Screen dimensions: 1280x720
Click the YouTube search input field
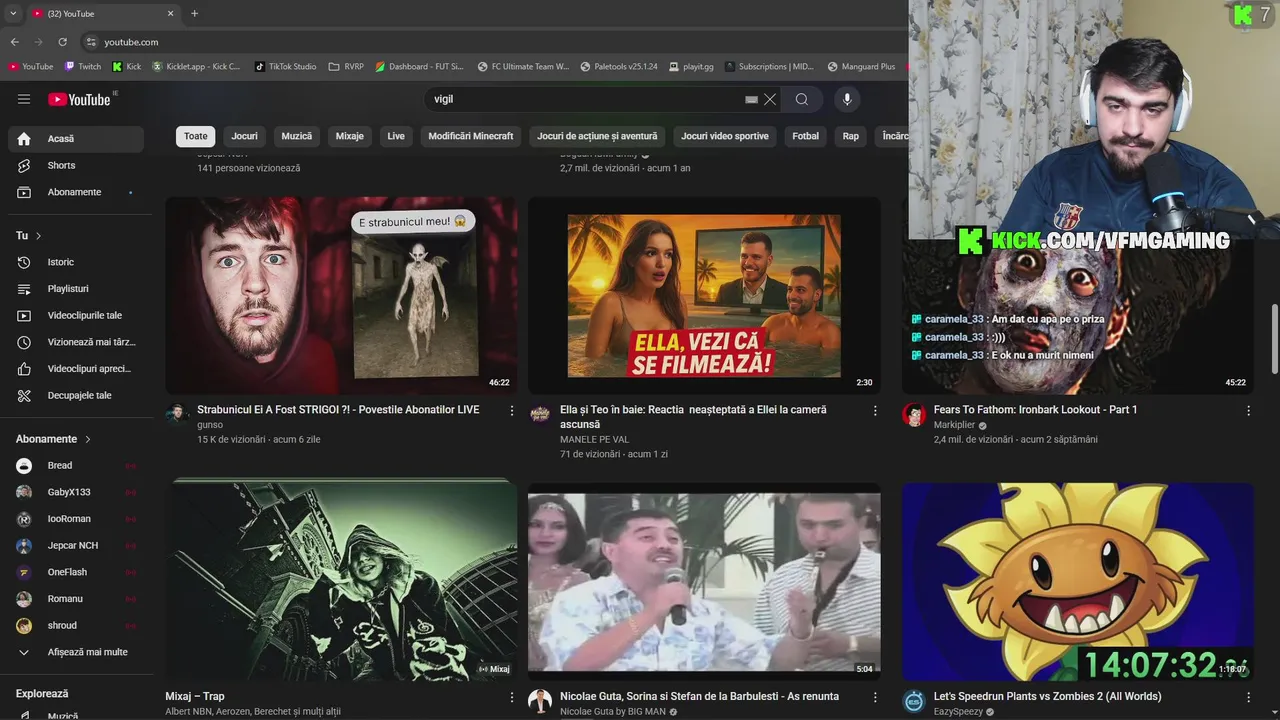click(585, 99)
